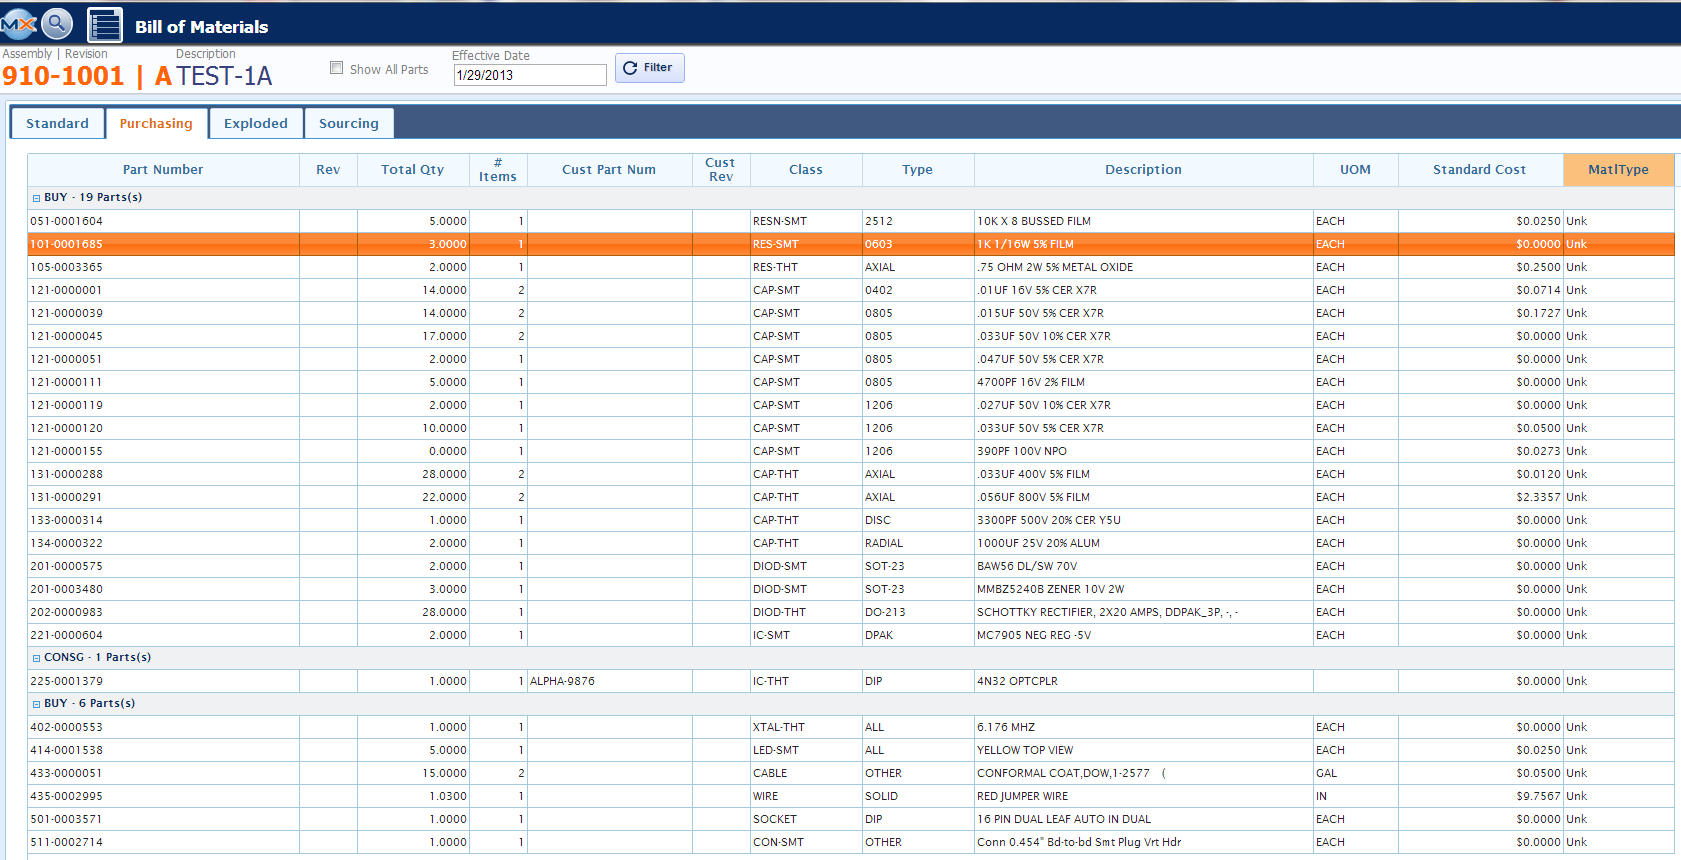Click standard cost value $2.3357
1681x860 pixels.
tap(1538, 497)
